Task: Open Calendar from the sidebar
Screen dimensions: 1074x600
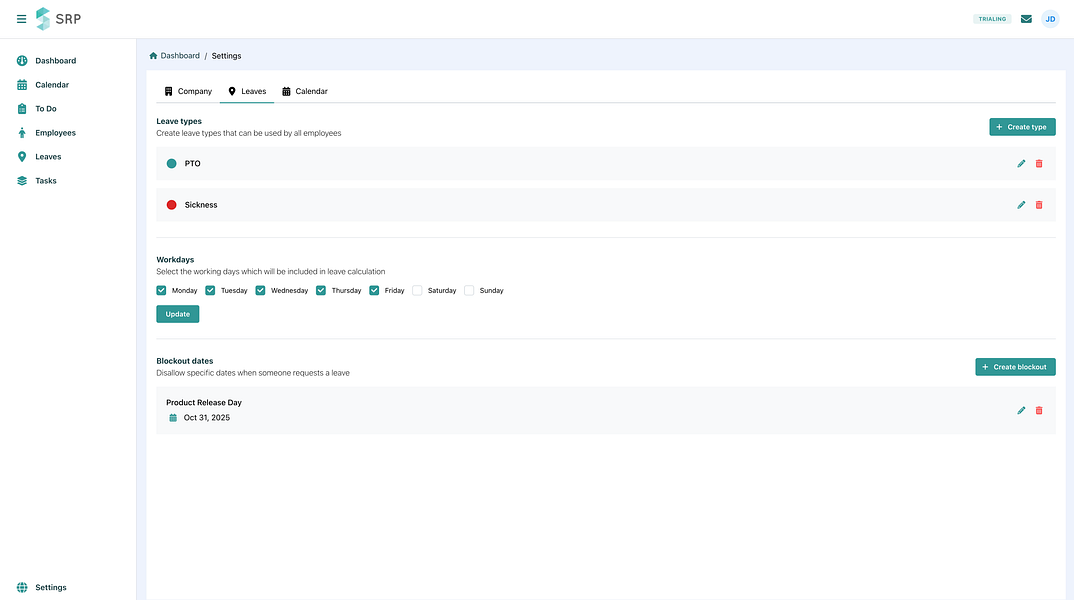Action: [x=43, y=85]
